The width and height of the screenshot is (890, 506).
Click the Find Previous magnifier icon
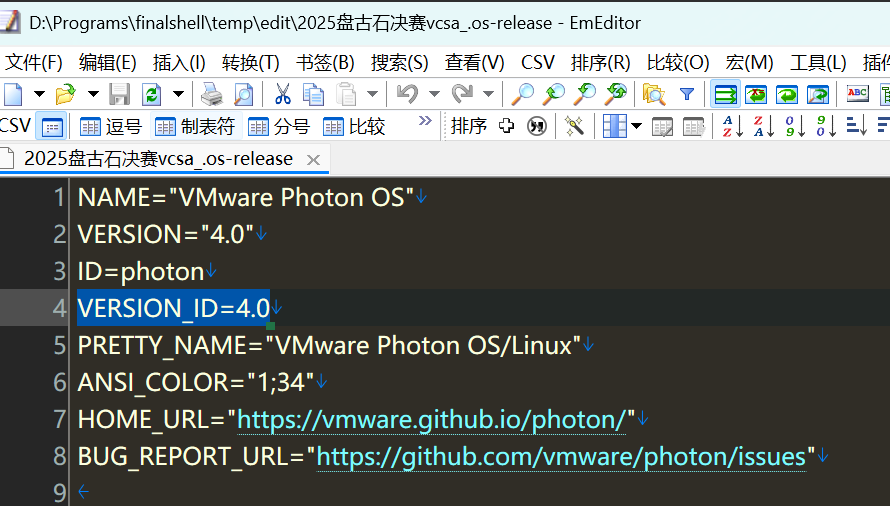584,94
